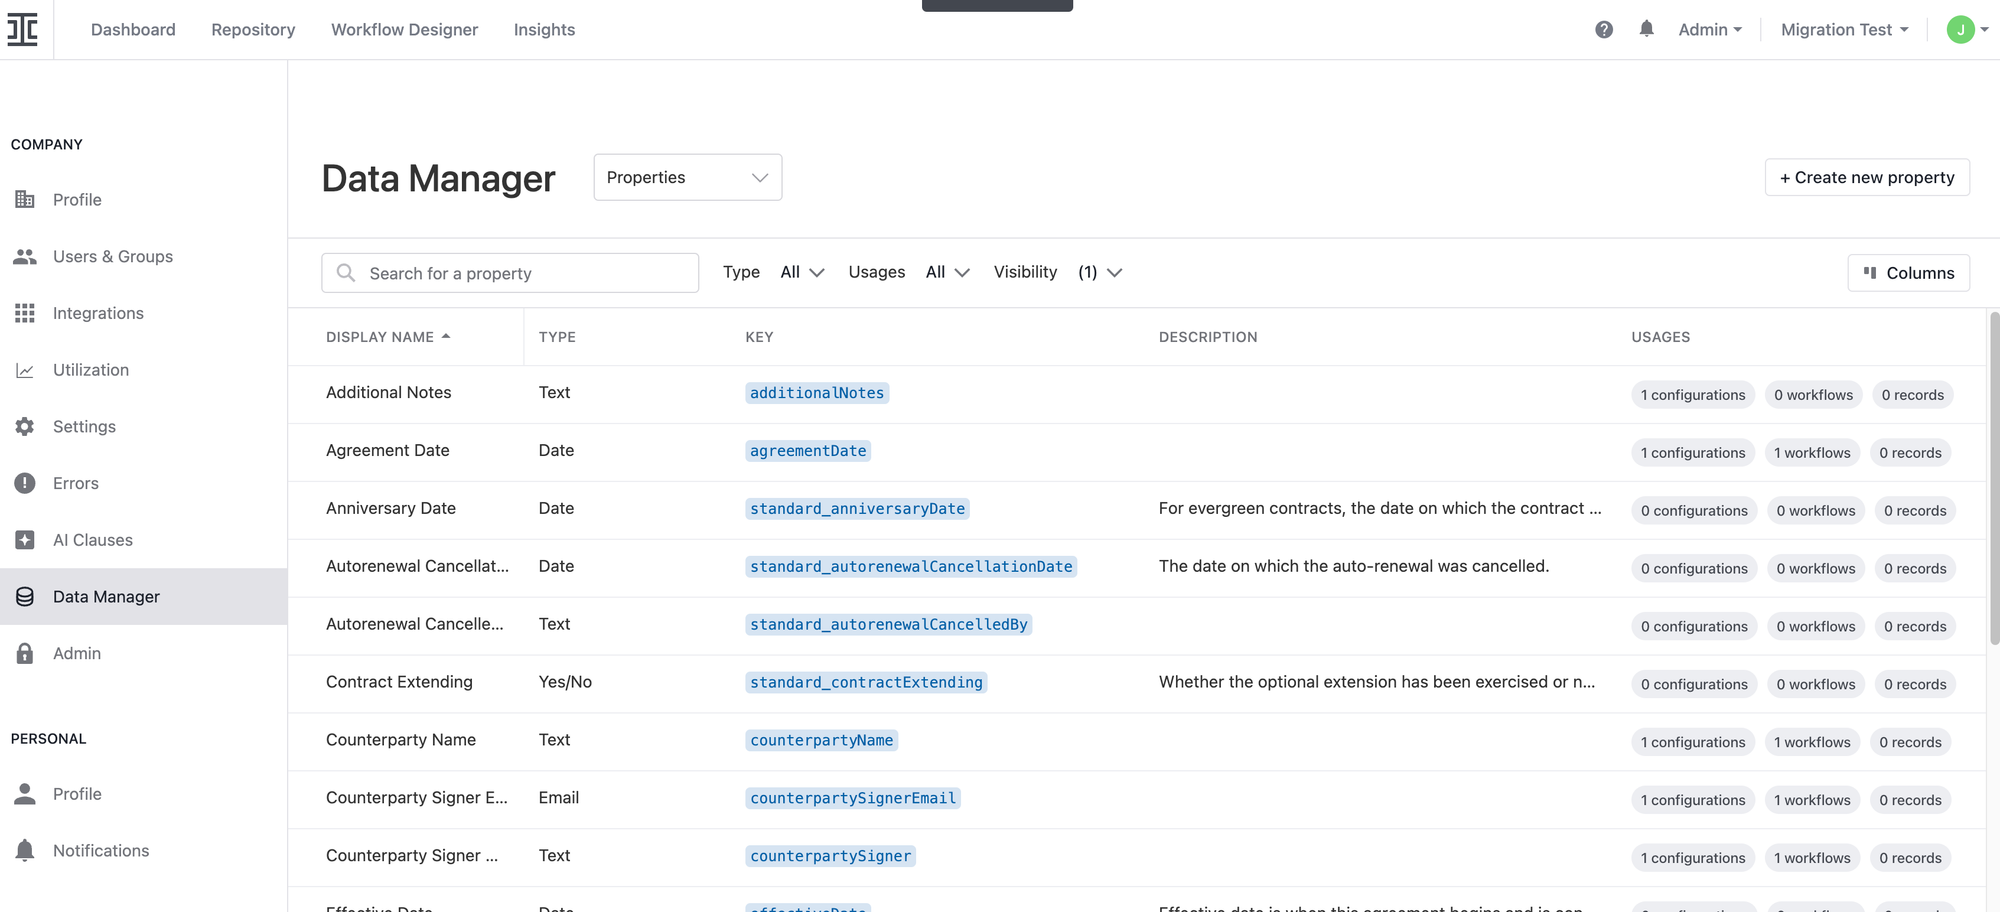This screenshot has height=912, width=2000.
Task: Click the search magnifier icon
Action: pos(346,273)
